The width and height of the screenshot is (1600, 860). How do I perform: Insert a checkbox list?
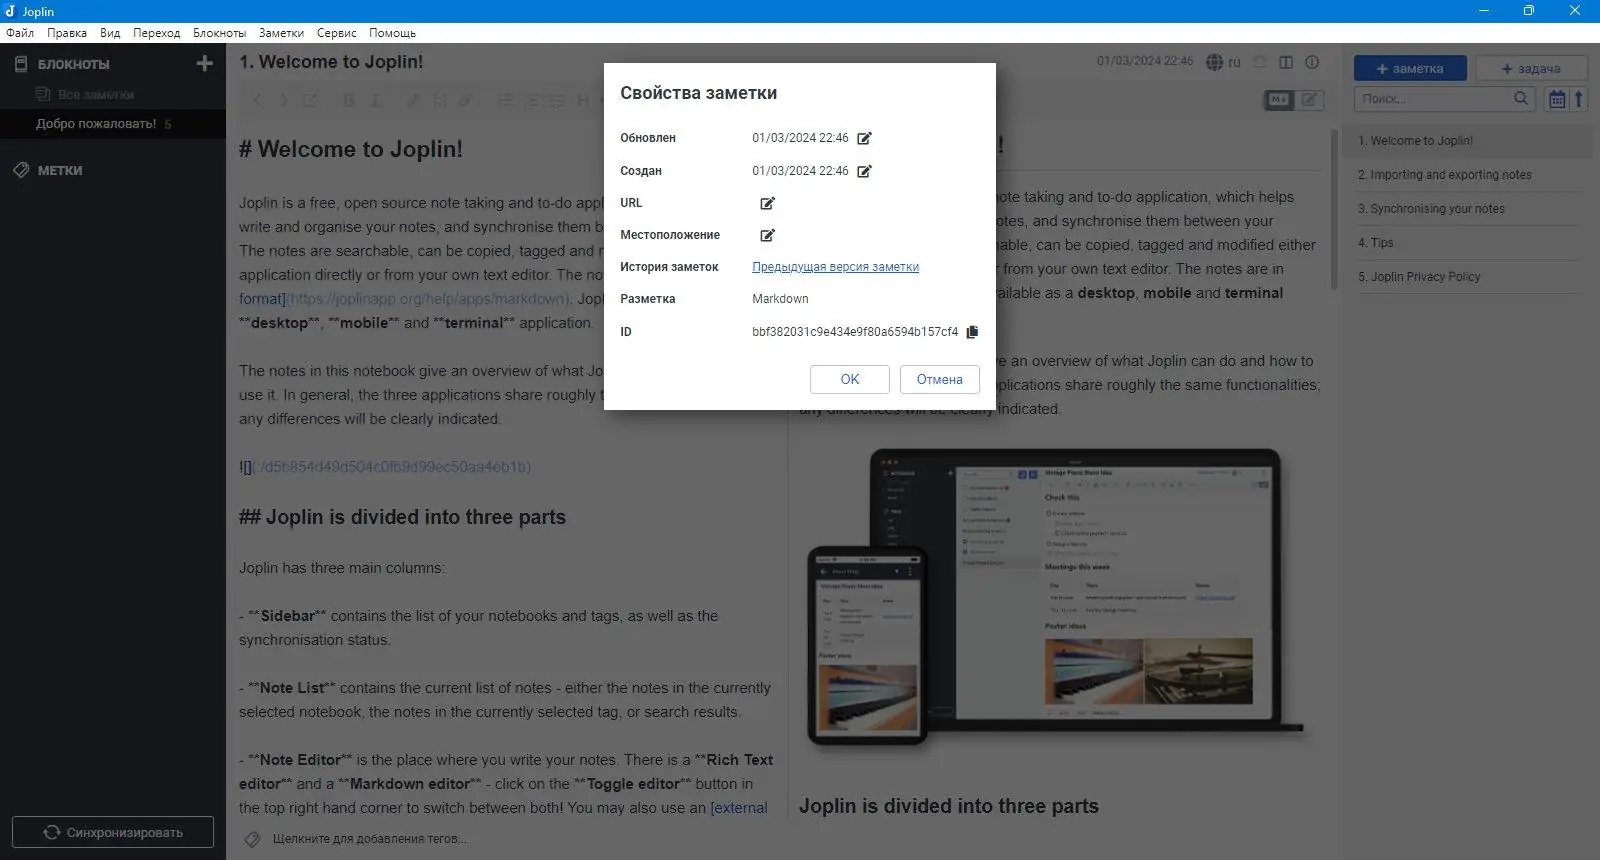(x=557, y=100)
